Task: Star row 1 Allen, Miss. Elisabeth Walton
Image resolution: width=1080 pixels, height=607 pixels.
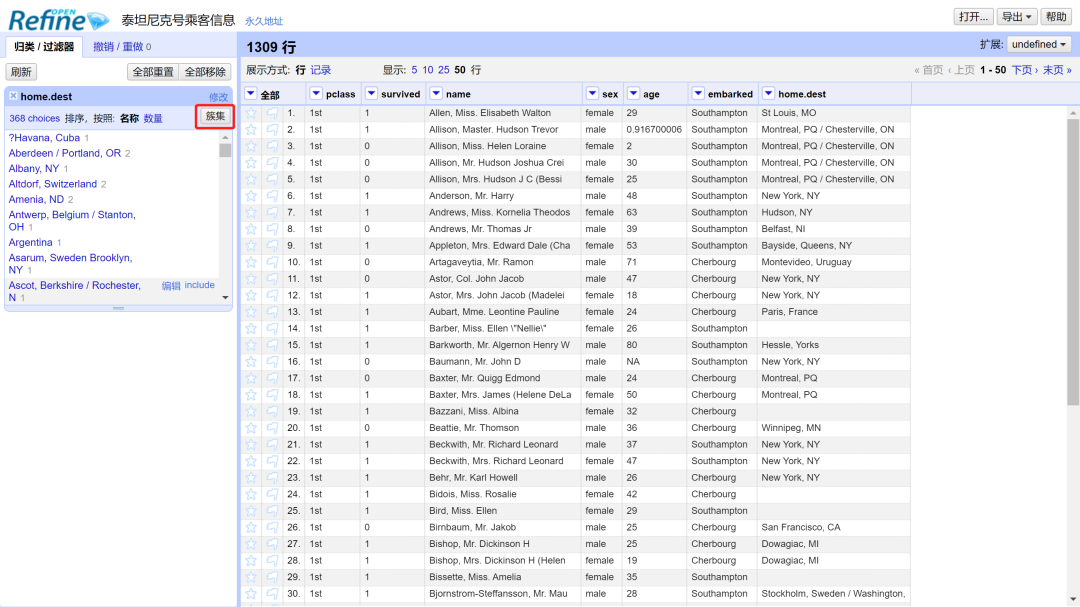Action: (x=251, y=113)
